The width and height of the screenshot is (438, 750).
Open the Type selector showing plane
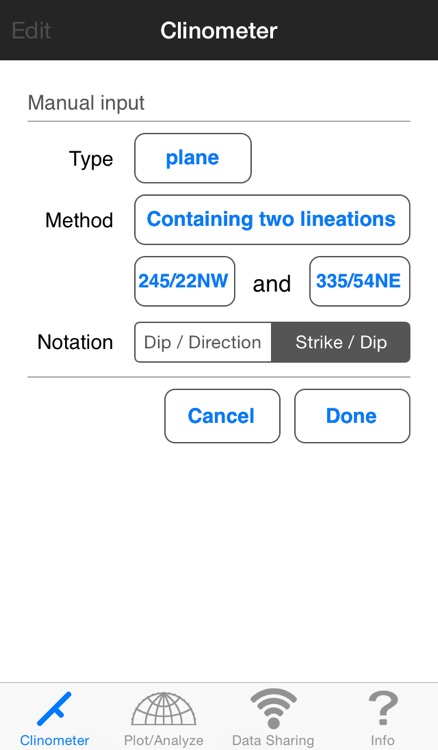pyautogui.click(x=193, y=158)
